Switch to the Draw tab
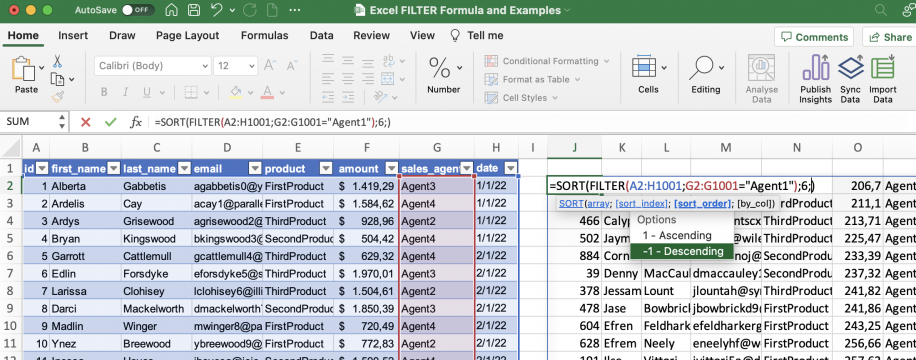 [122, 35]
